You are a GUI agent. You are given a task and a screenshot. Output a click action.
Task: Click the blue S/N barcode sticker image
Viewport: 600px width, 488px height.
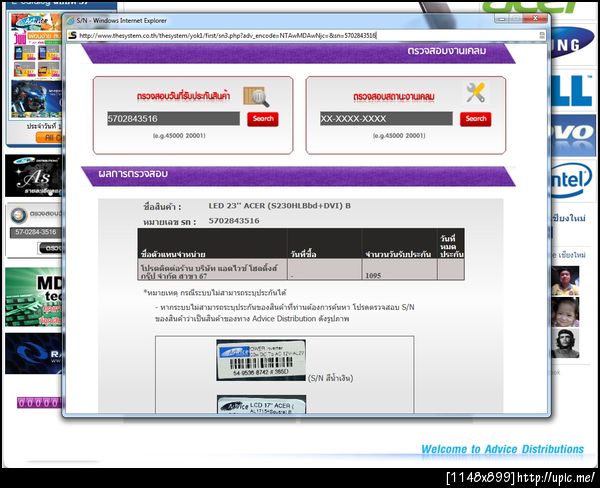click(261, 360)
